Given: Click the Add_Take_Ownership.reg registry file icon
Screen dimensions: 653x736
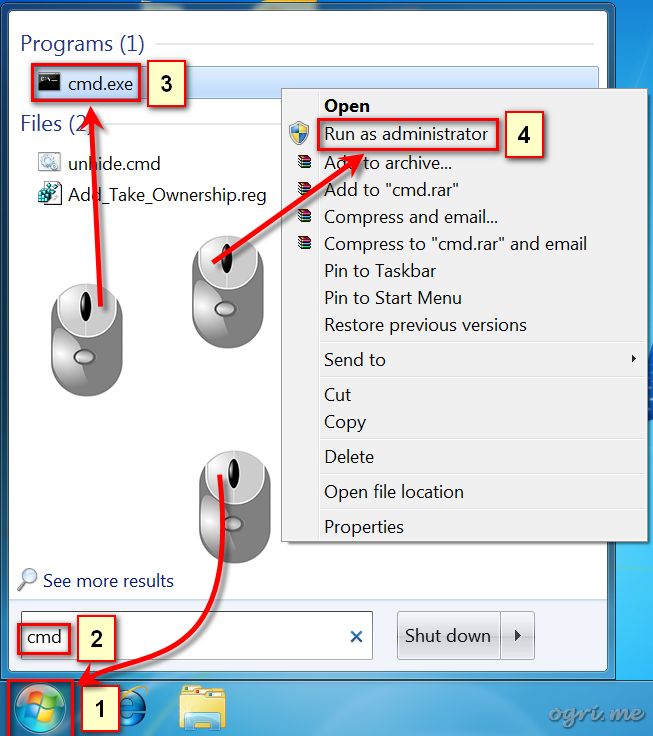Looking at the screenshot, I should coord(49,193).
